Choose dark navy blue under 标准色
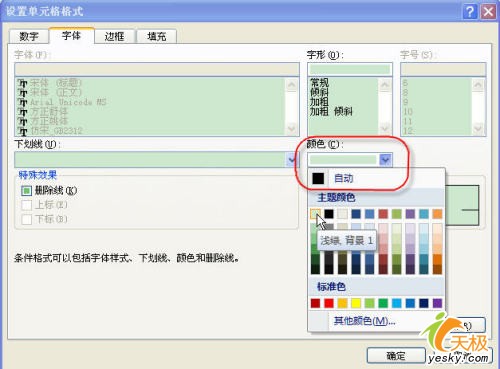Screen dimensions: 500x369 (x=424, y=303)
